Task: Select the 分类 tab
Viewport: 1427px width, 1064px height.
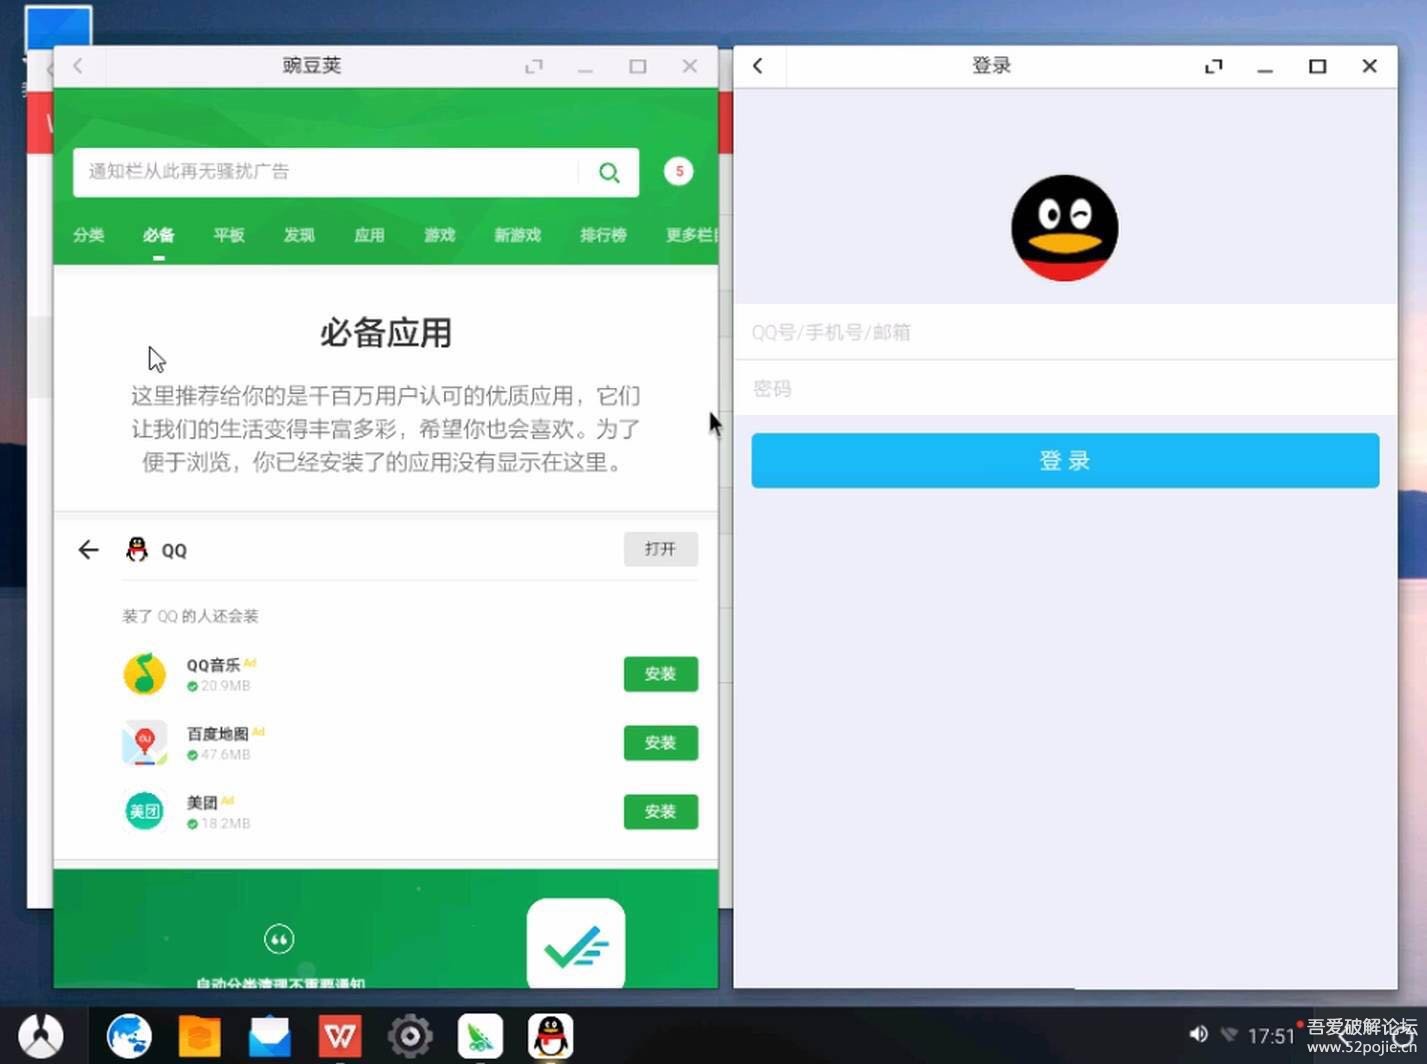Action: point(89,235)
